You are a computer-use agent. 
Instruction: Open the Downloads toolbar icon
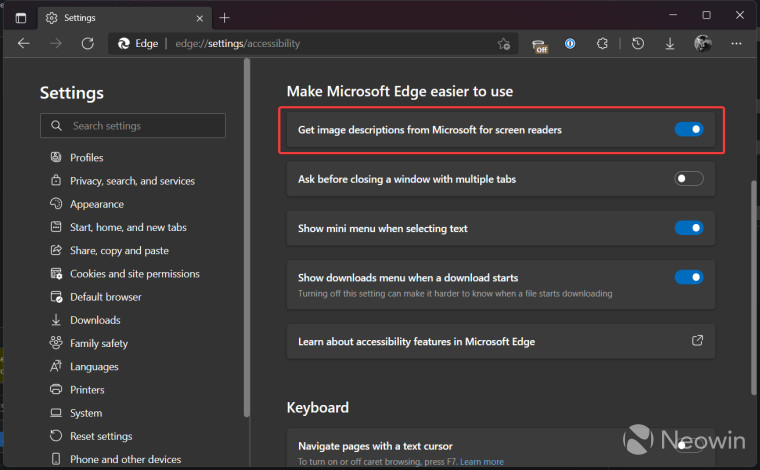point(670,44)
